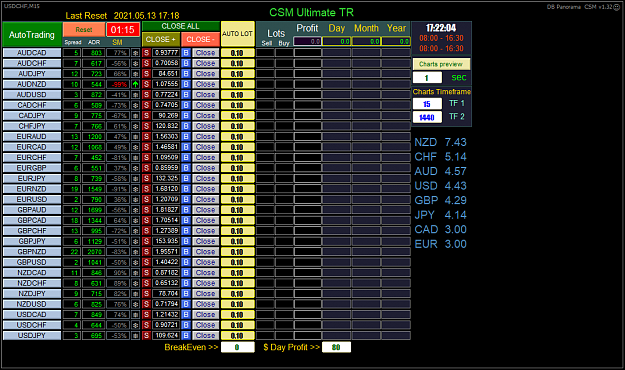Click the CLOSE + button
Screen dimensions: 625x370
[161, 39]
